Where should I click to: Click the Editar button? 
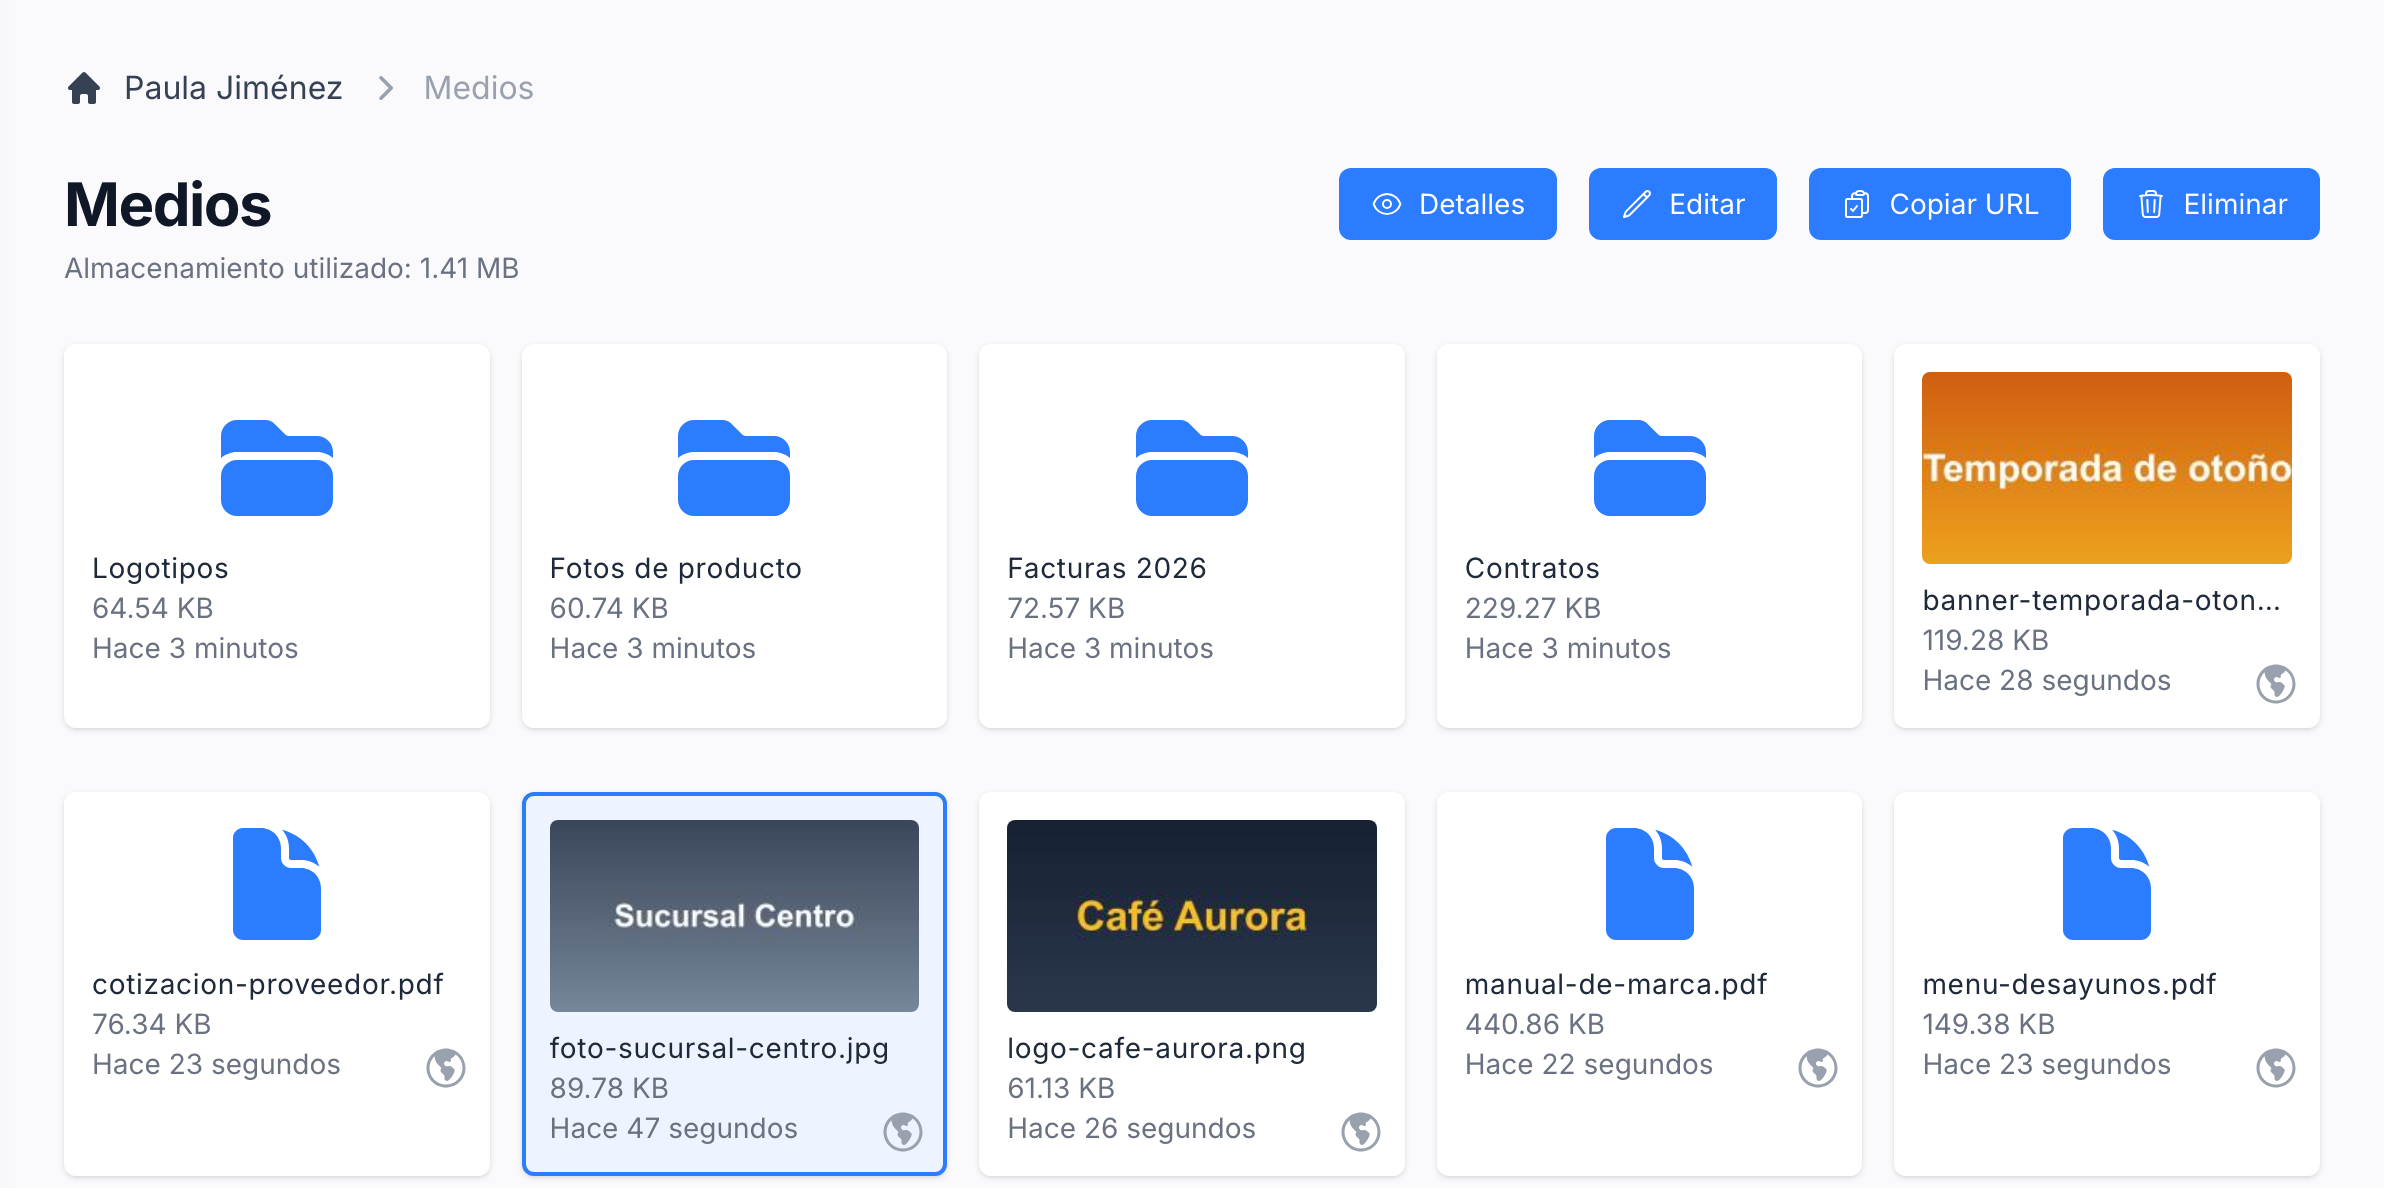pos(1682,204)
